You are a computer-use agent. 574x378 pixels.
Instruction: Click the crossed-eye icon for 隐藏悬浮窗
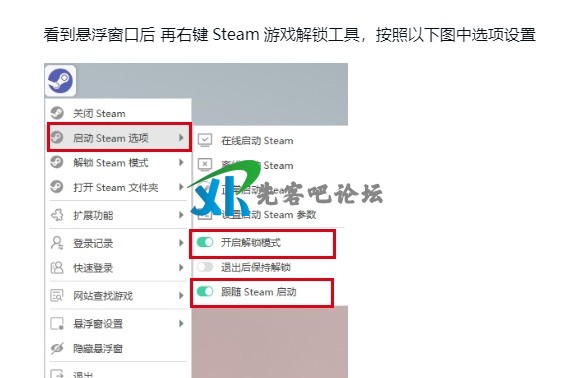[x=57, y=348]
